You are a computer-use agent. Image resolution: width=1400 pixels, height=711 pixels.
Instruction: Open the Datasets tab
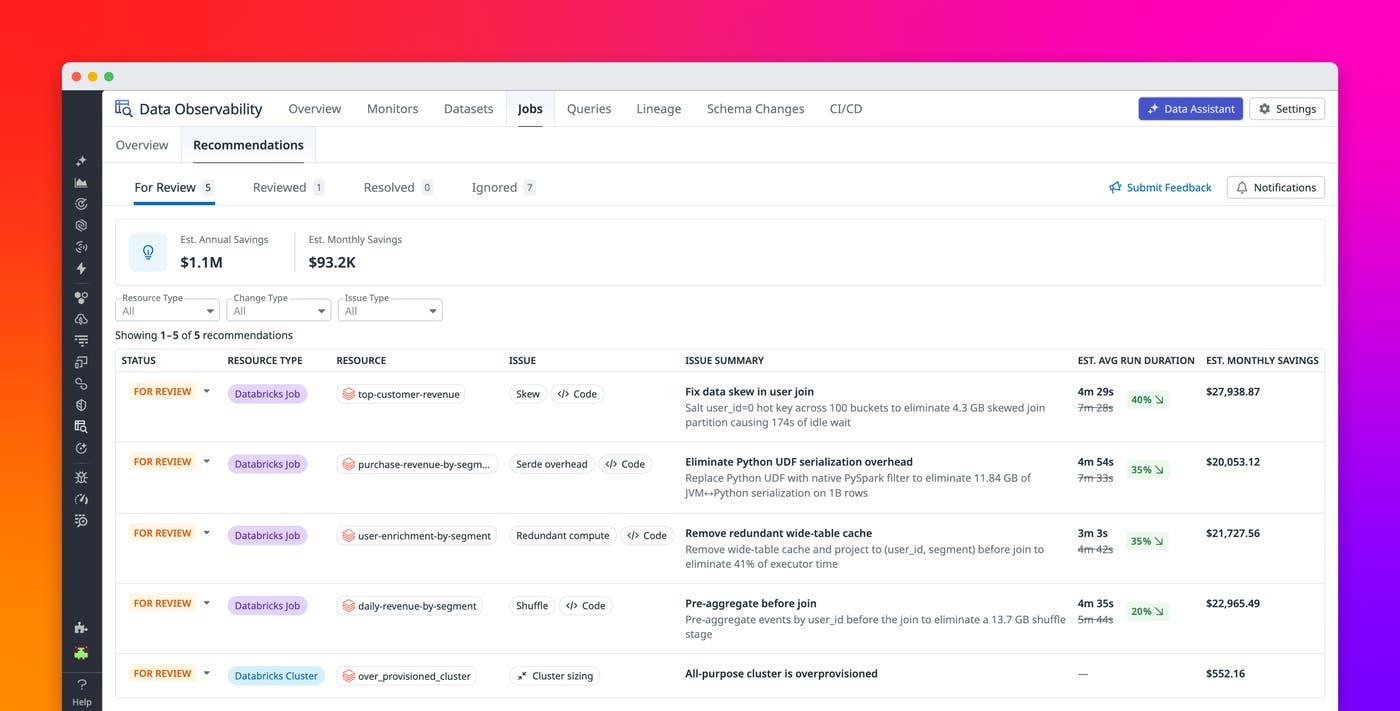click(x=468, y=109)
